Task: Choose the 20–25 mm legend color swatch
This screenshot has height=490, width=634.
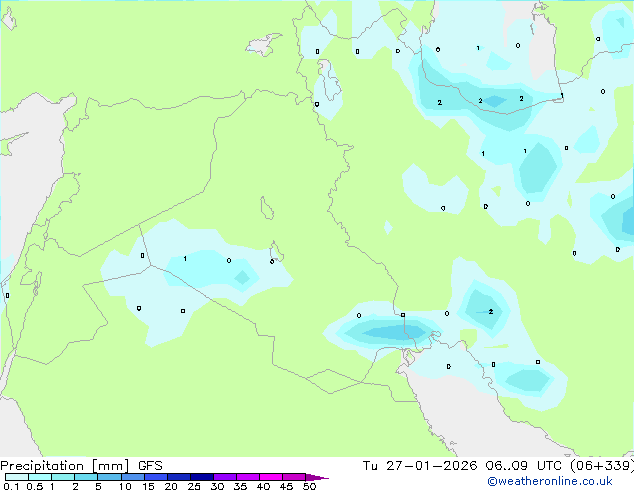Action: (179, 477)
